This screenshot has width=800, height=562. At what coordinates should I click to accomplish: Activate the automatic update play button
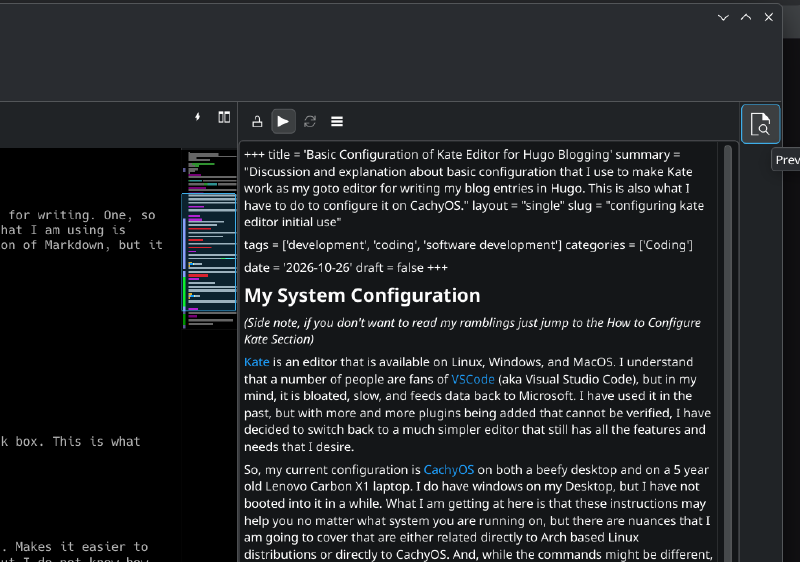(x=283, y=121)
